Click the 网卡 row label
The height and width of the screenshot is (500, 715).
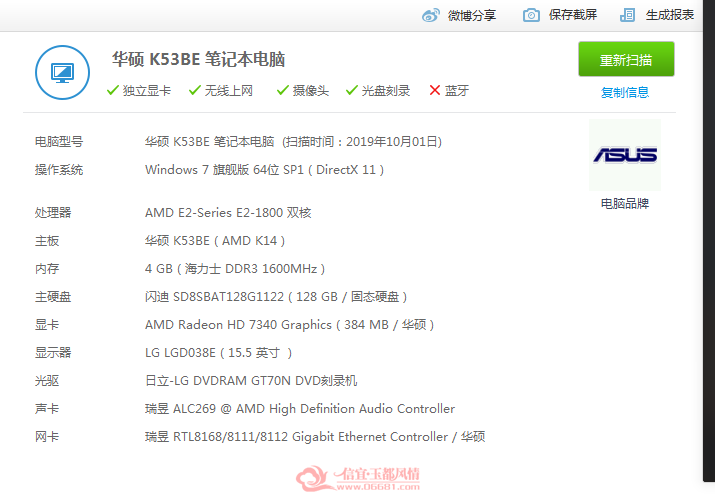47,437
